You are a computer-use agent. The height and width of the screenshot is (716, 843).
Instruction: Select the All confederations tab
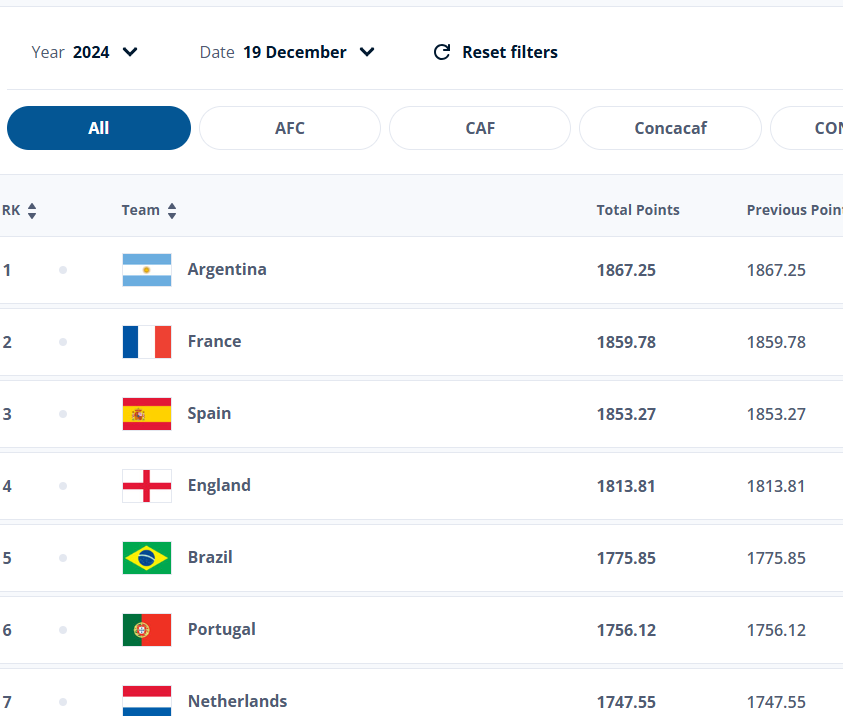(x=99, y=128)
